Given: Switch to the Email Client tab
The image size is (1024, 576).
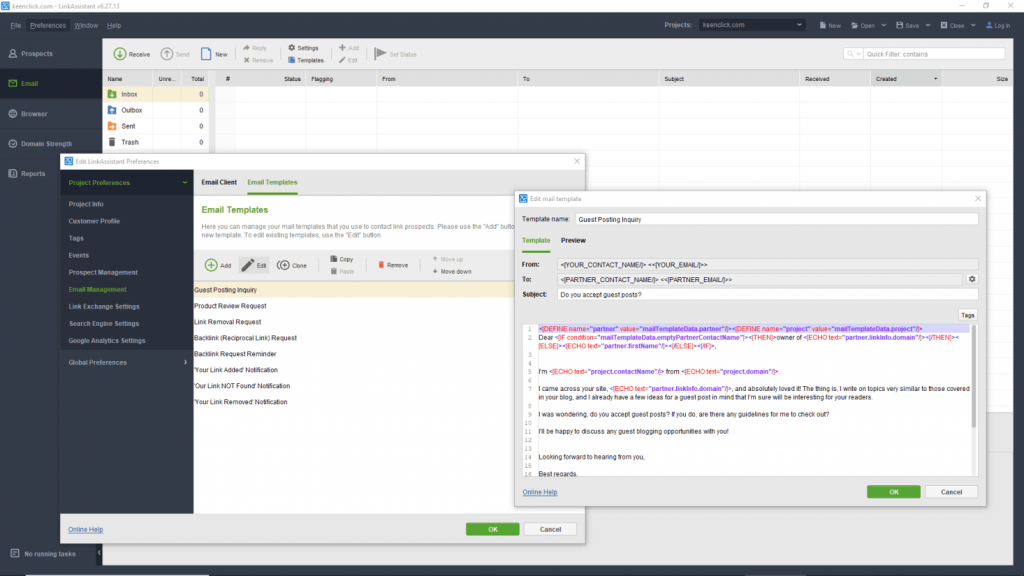Looking at the screenshot, I should pos(219,182).
